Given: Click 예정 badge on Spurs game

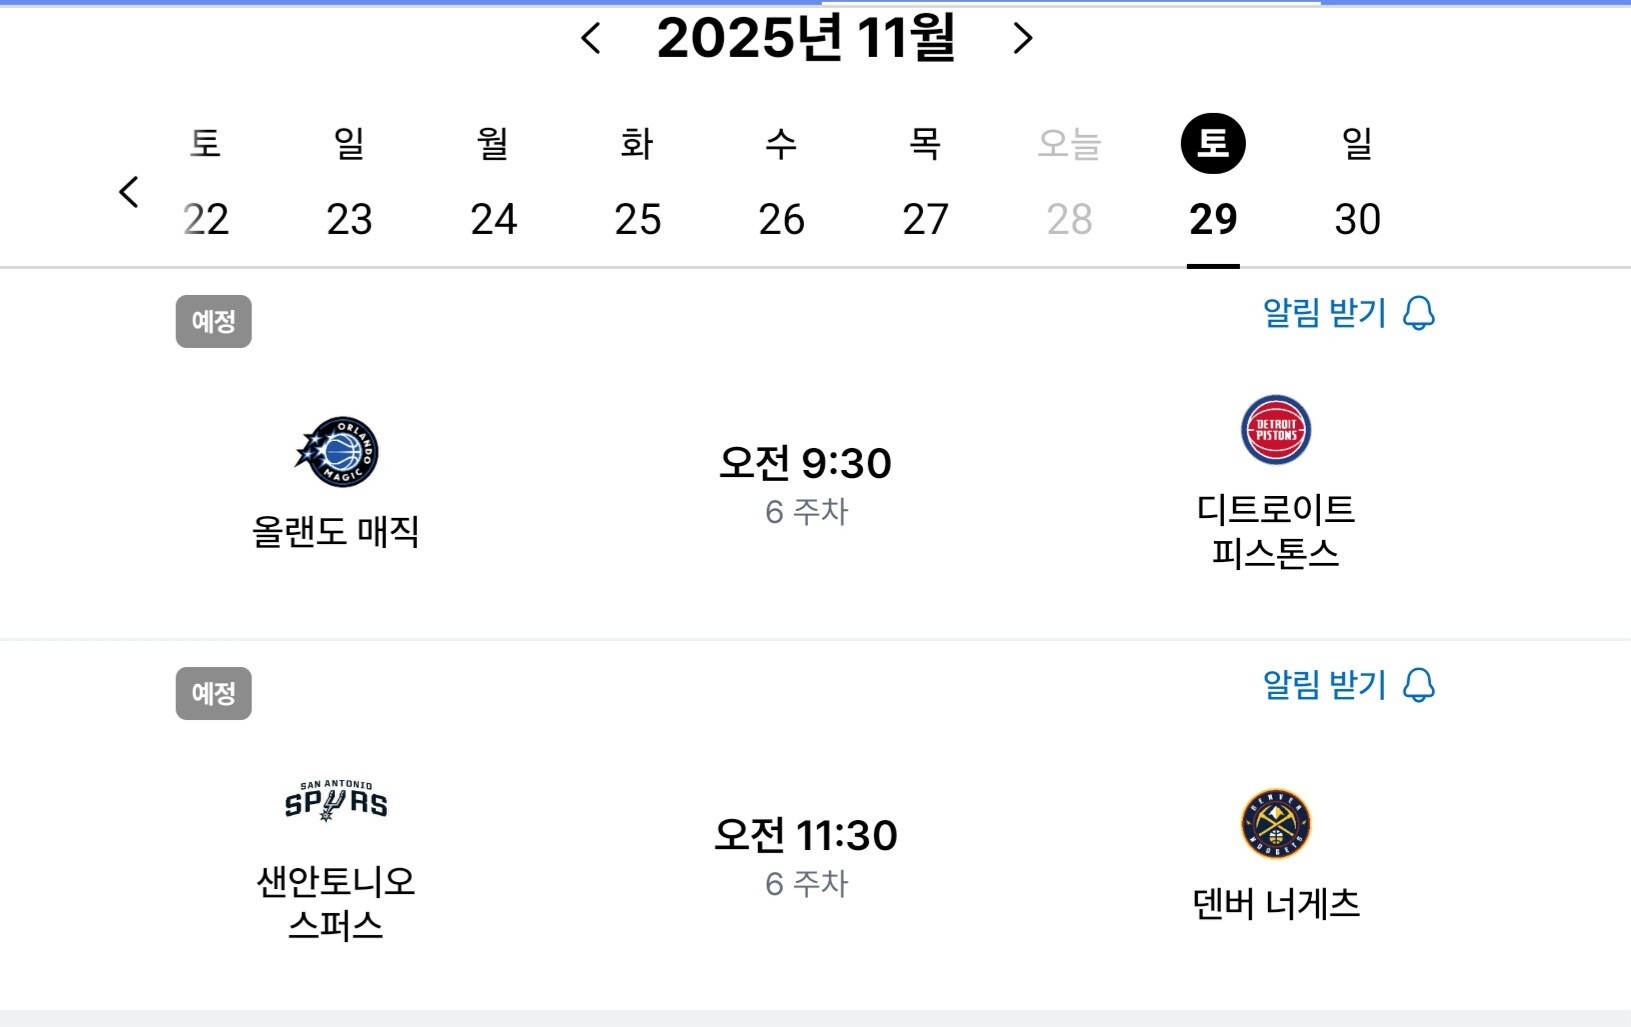Looking at the screenshot, I should 213,693.
